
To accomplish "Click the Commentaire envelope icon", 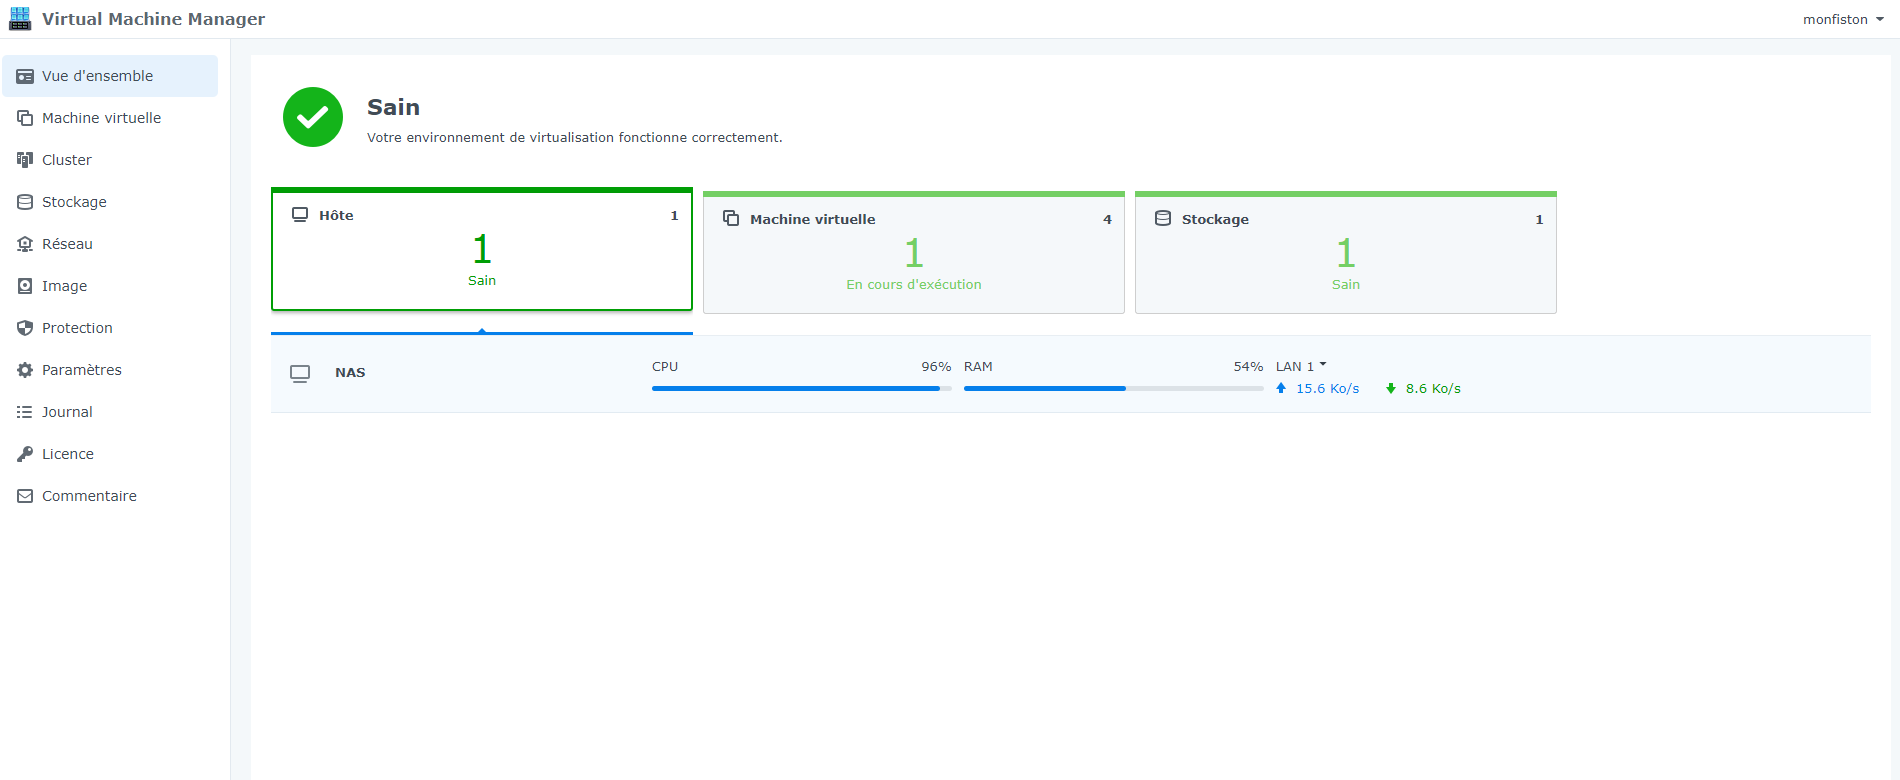I will pos(25,496).
